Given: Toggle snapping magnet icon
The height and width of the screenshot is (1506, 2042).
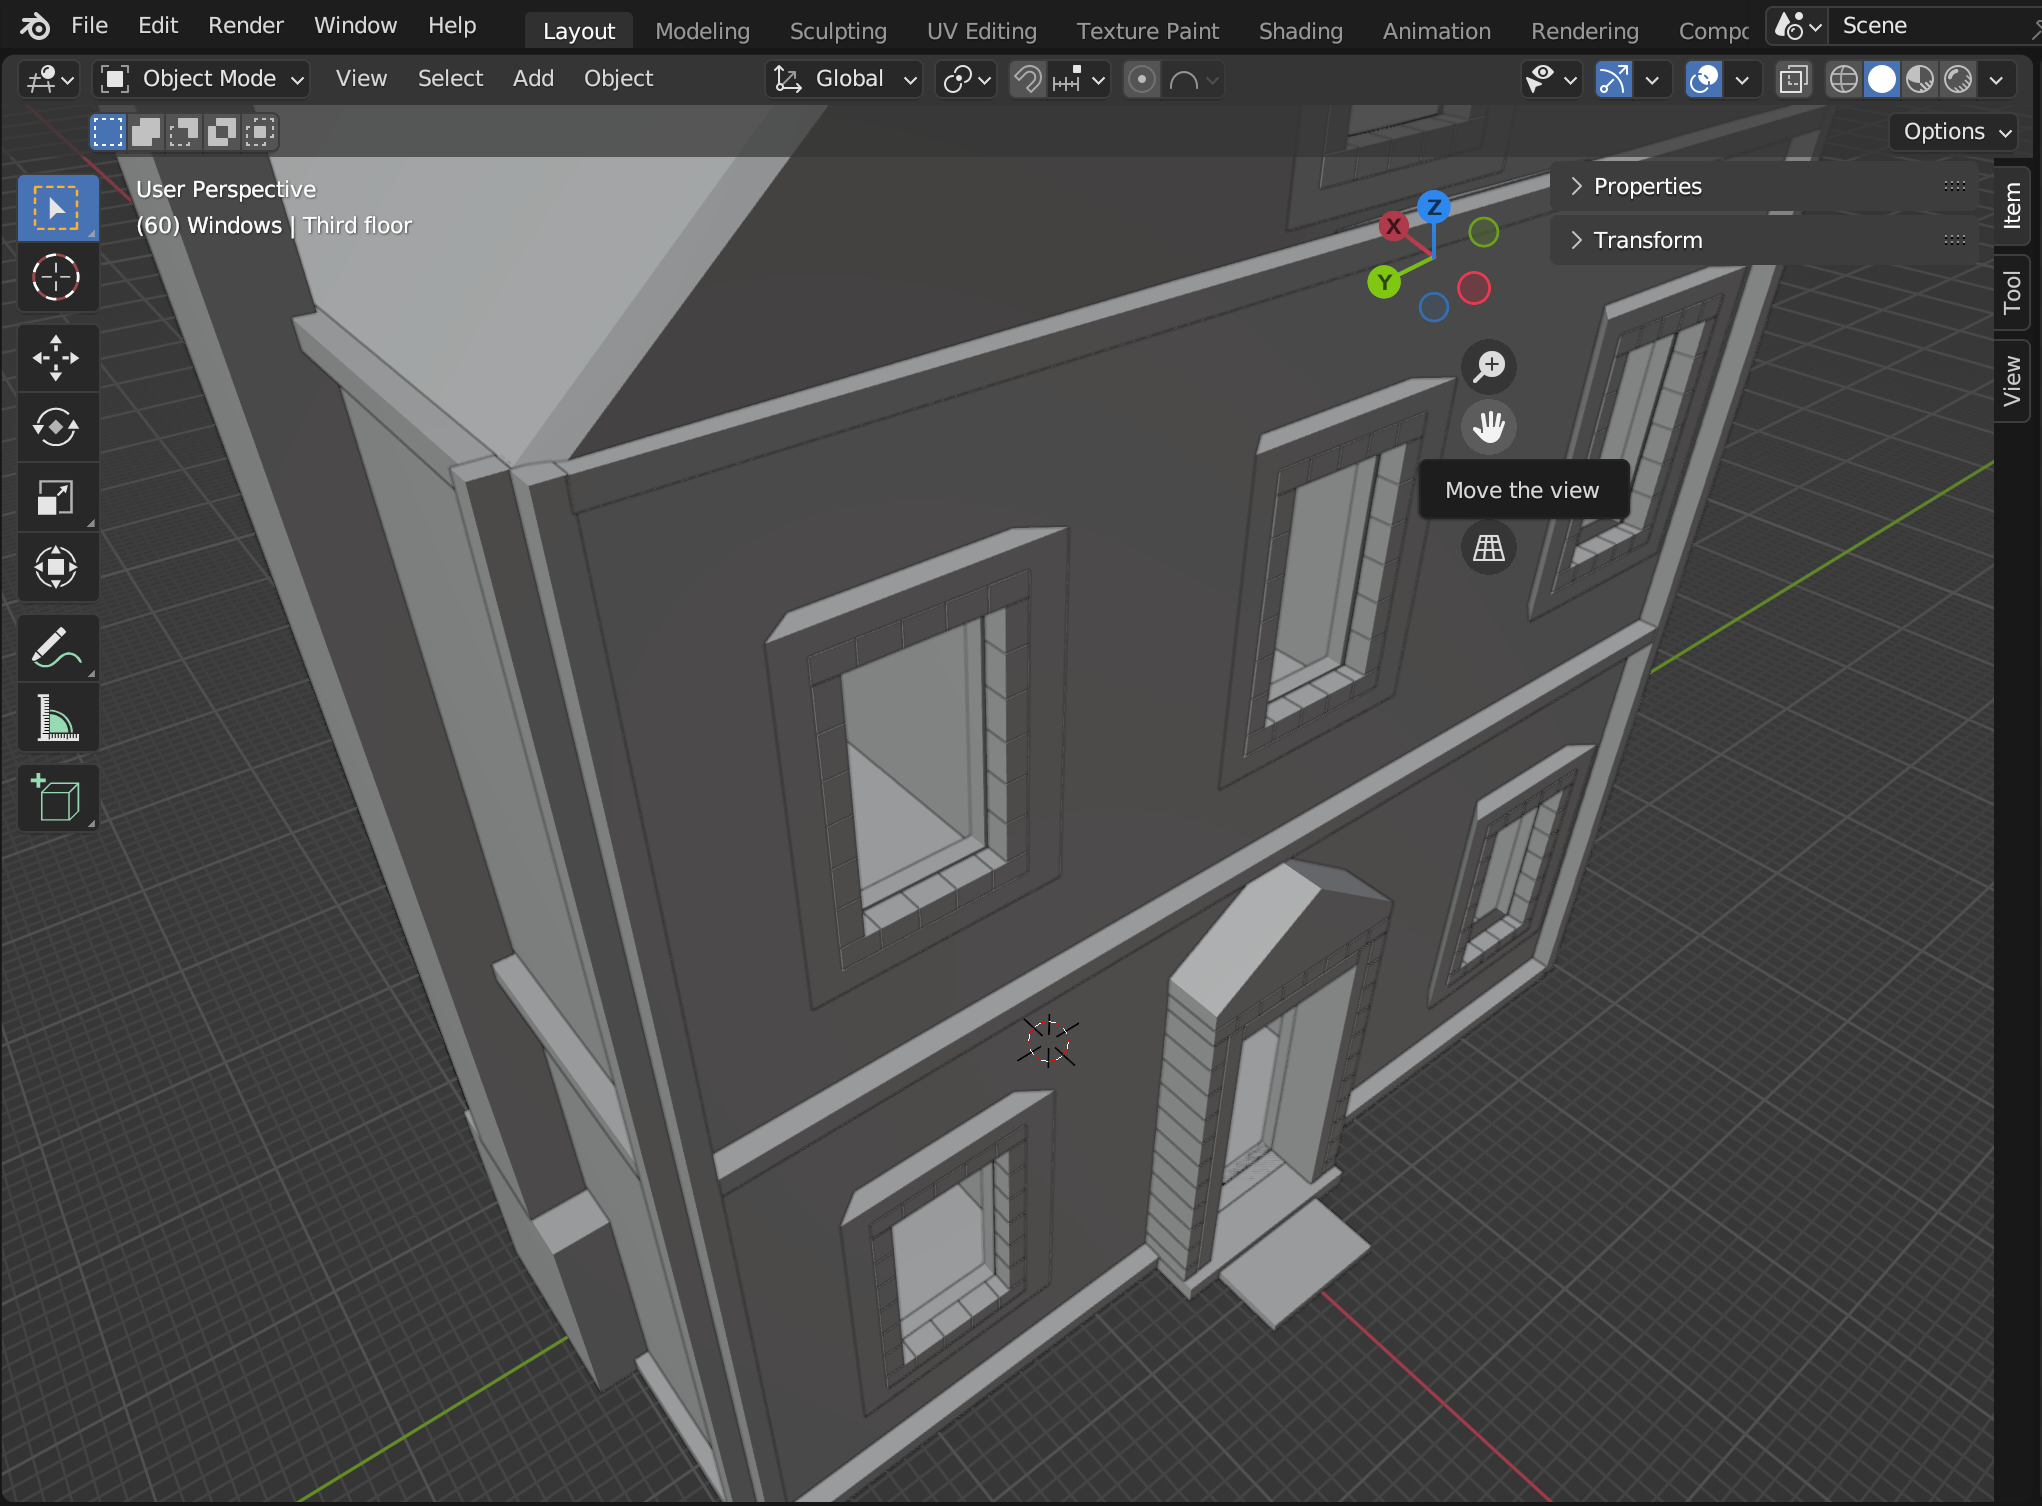Looking at the screenshot, I should [x=1027, y=79].
